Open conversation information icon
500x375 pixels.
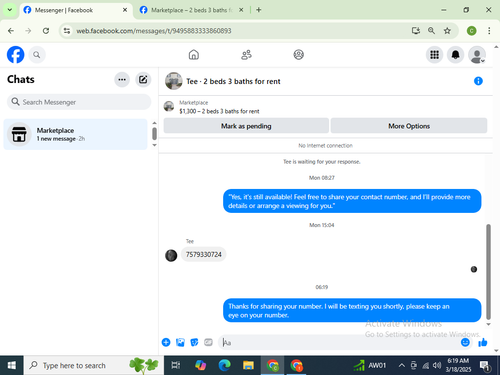coord(478,81)
